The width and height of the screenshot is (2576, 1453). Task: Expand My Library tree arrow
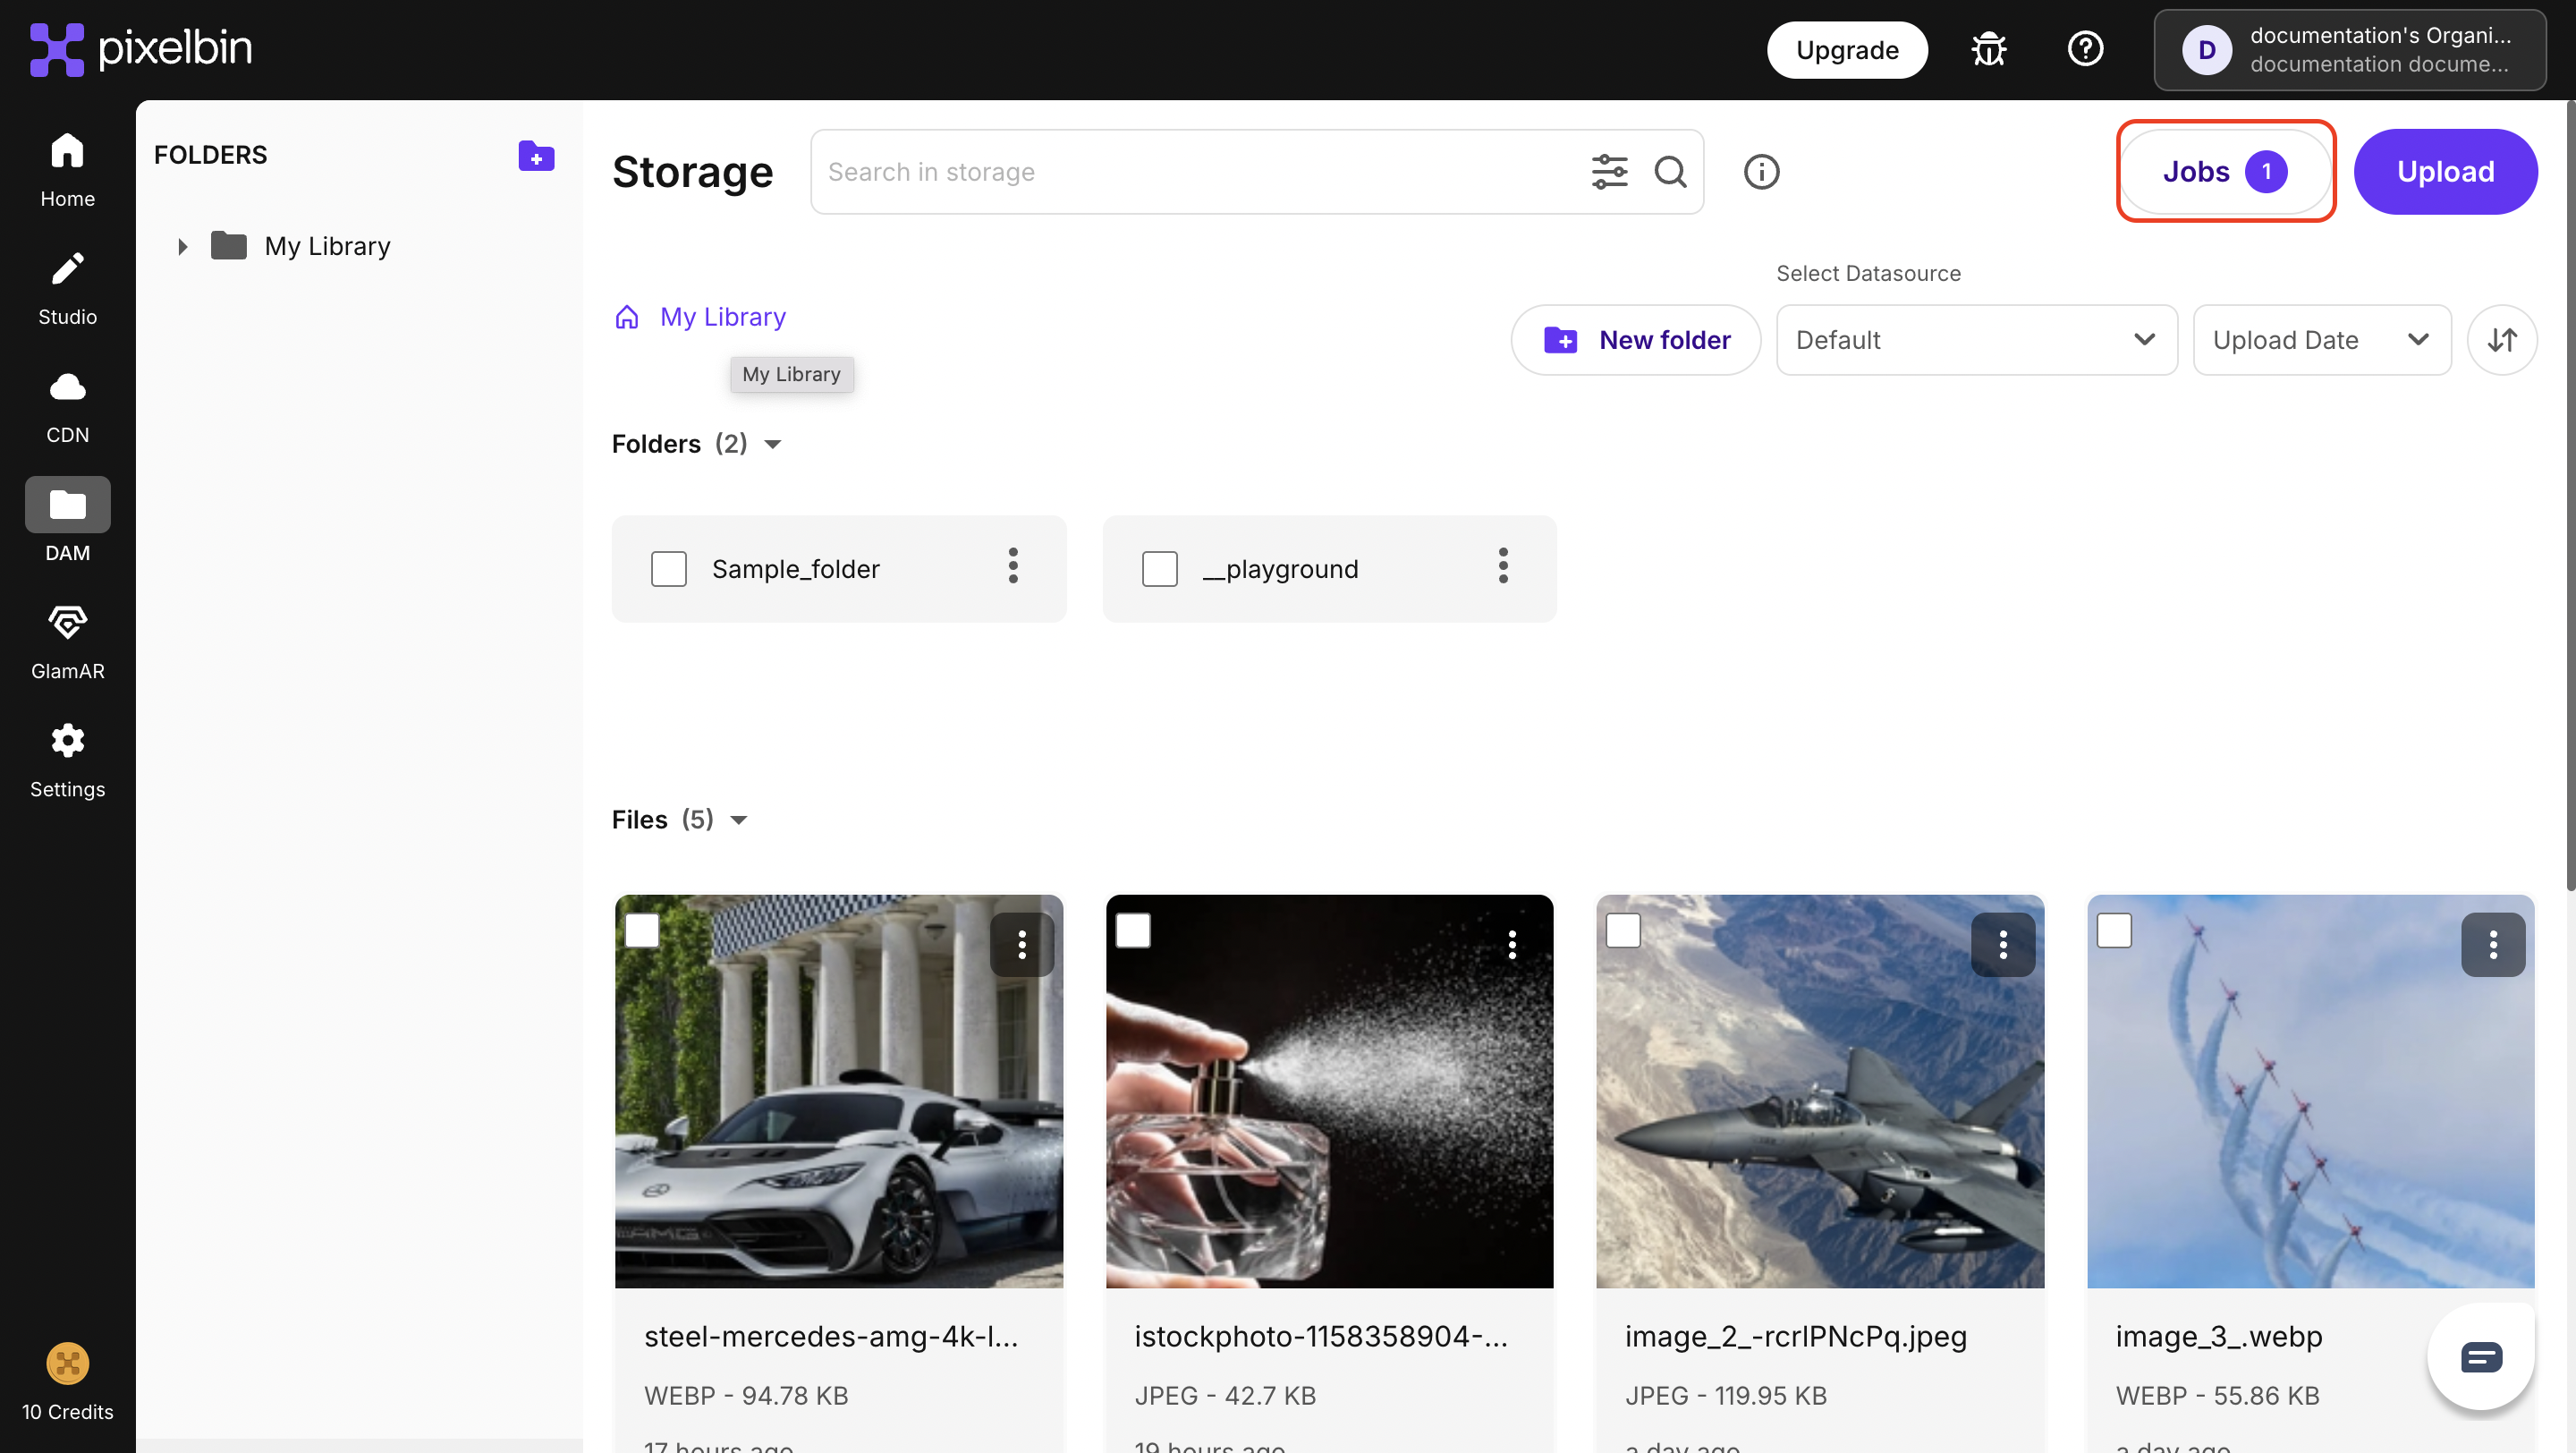pos(182,246)
